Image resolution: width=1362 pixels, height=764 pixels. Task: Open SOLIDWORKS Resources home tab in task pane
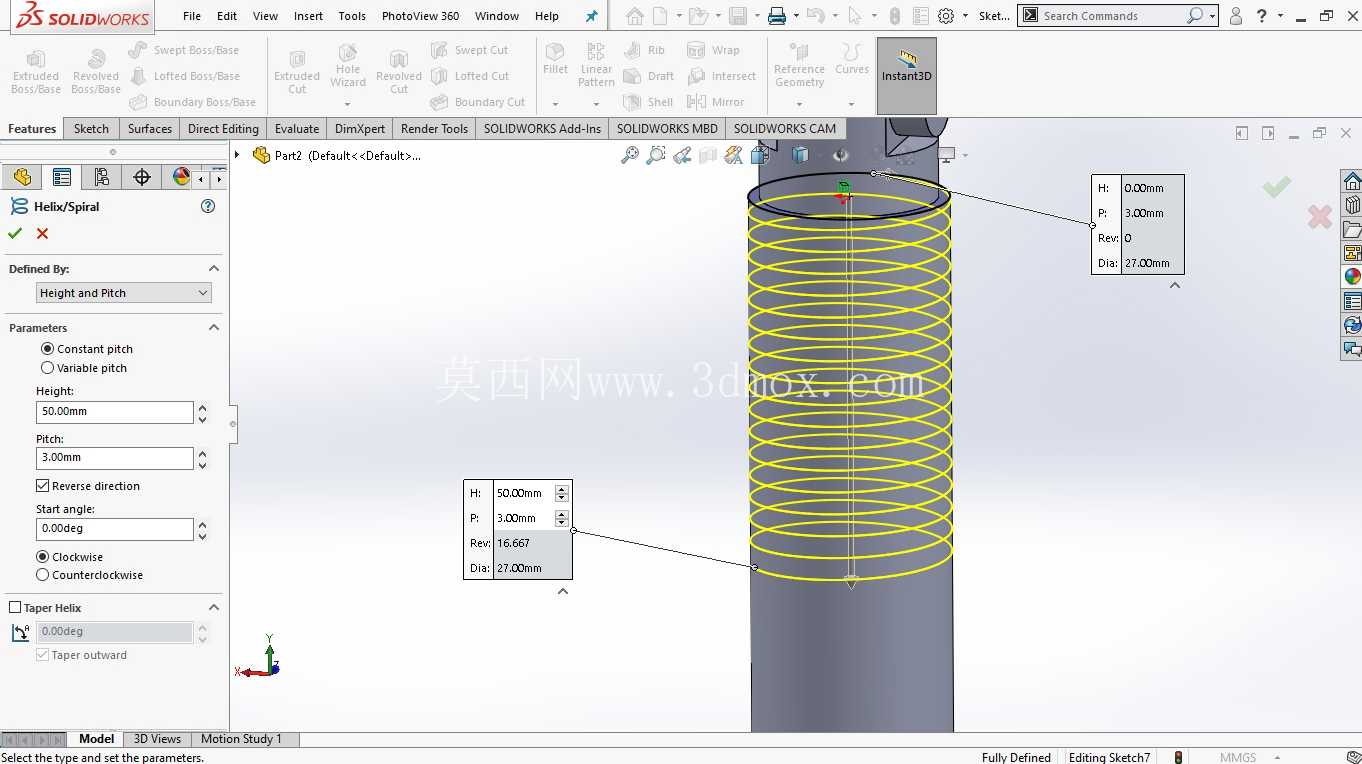(1352, 181)
